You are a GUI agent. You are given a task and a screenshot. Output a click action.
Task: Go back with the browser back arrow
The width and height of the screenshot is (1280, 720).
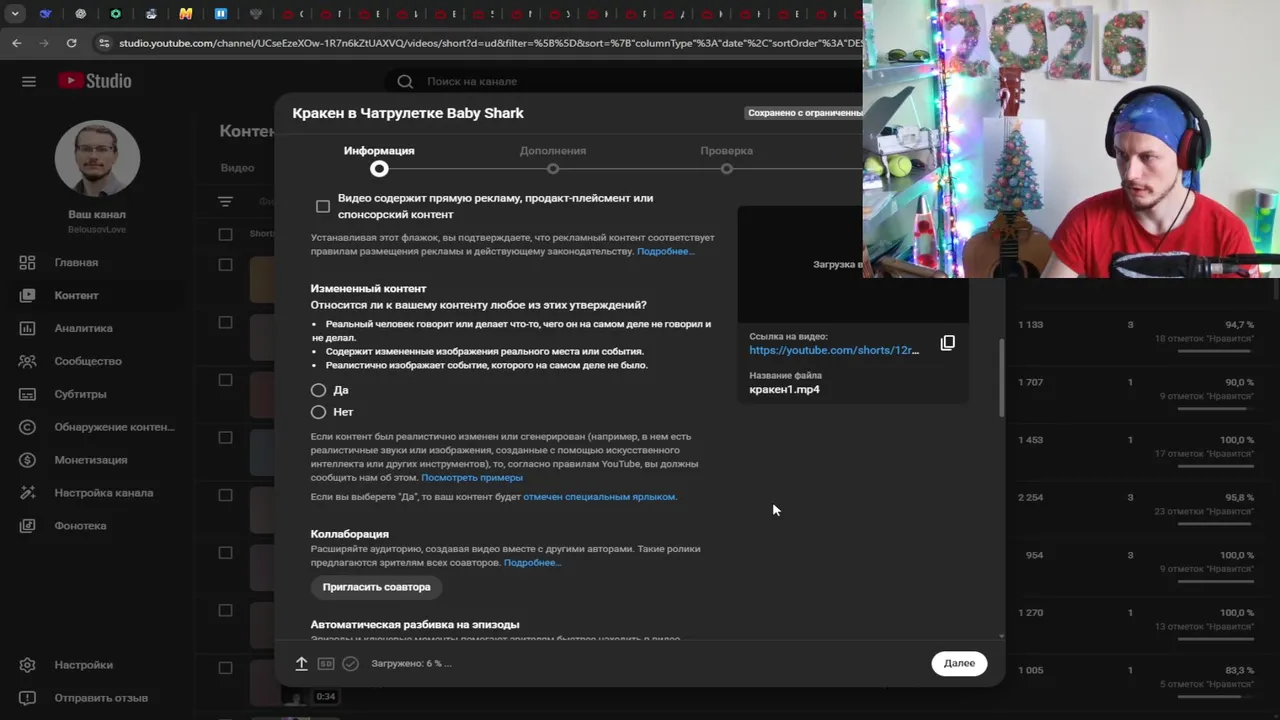pos(17,43)
